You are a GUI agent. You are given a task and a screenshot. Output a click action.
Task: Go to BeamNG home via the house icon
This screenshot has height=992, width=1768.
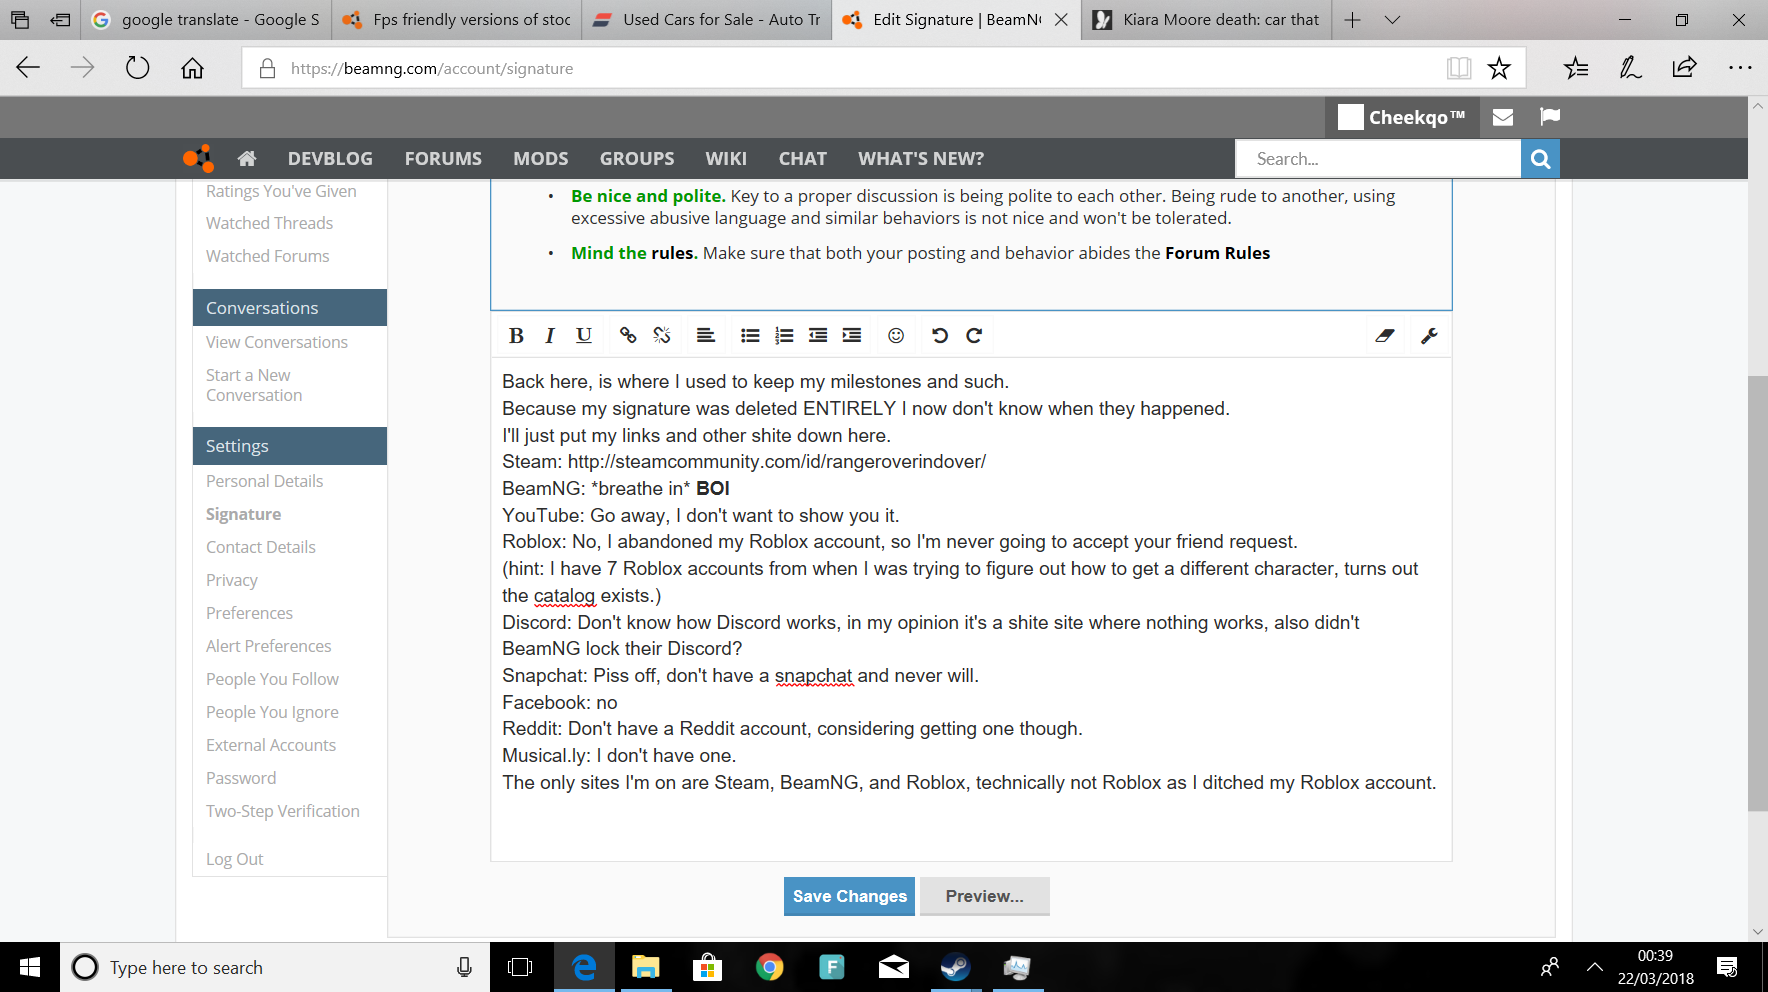click(x=247, y=158)
